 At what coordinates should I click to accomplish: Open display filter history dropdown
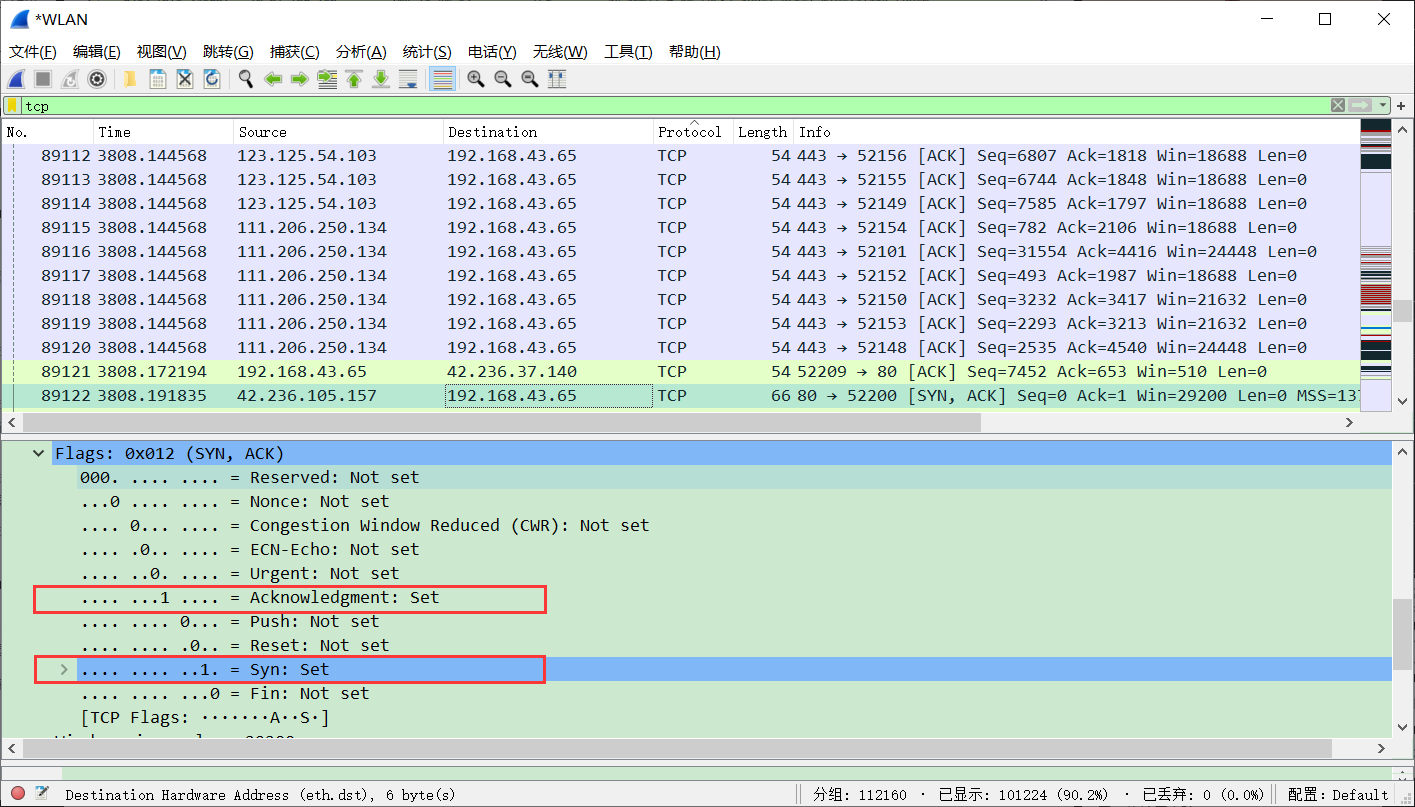[x=1383, y=105]
